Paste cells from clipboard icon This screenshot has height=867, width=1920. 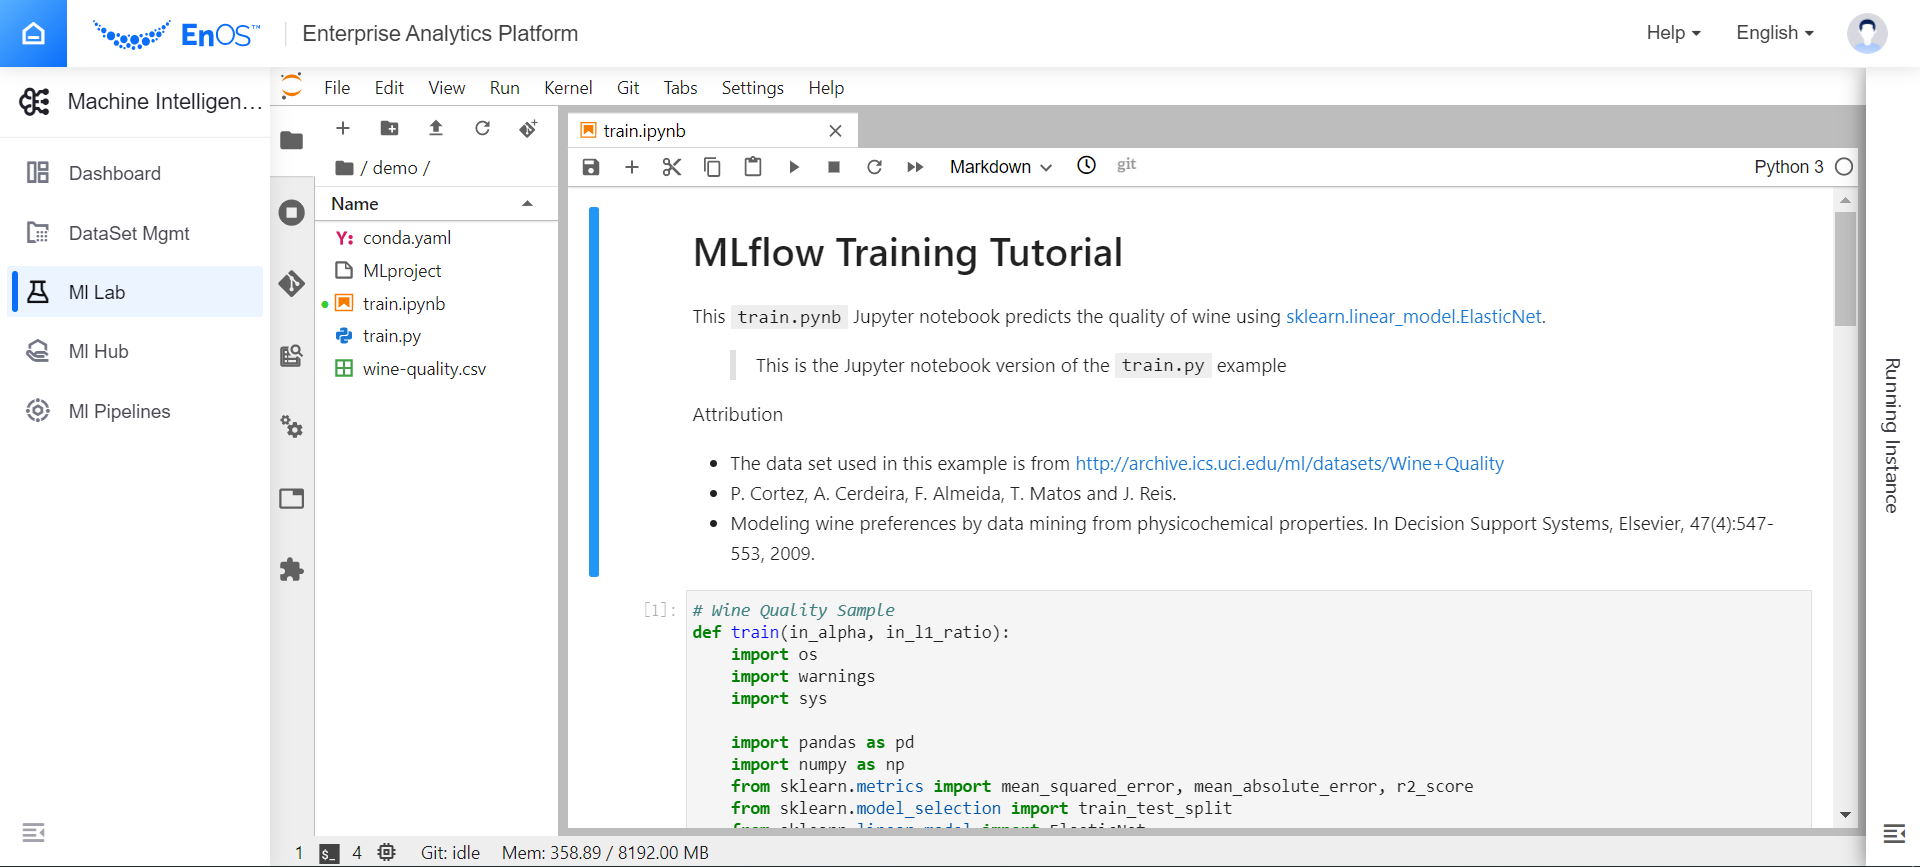(x=753, y=167)
